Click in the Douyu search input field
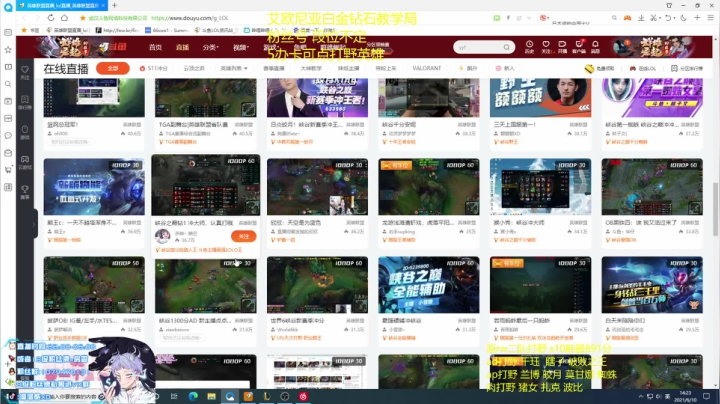Viewport: 720px width, 404px height. click(x=478, y=47)
